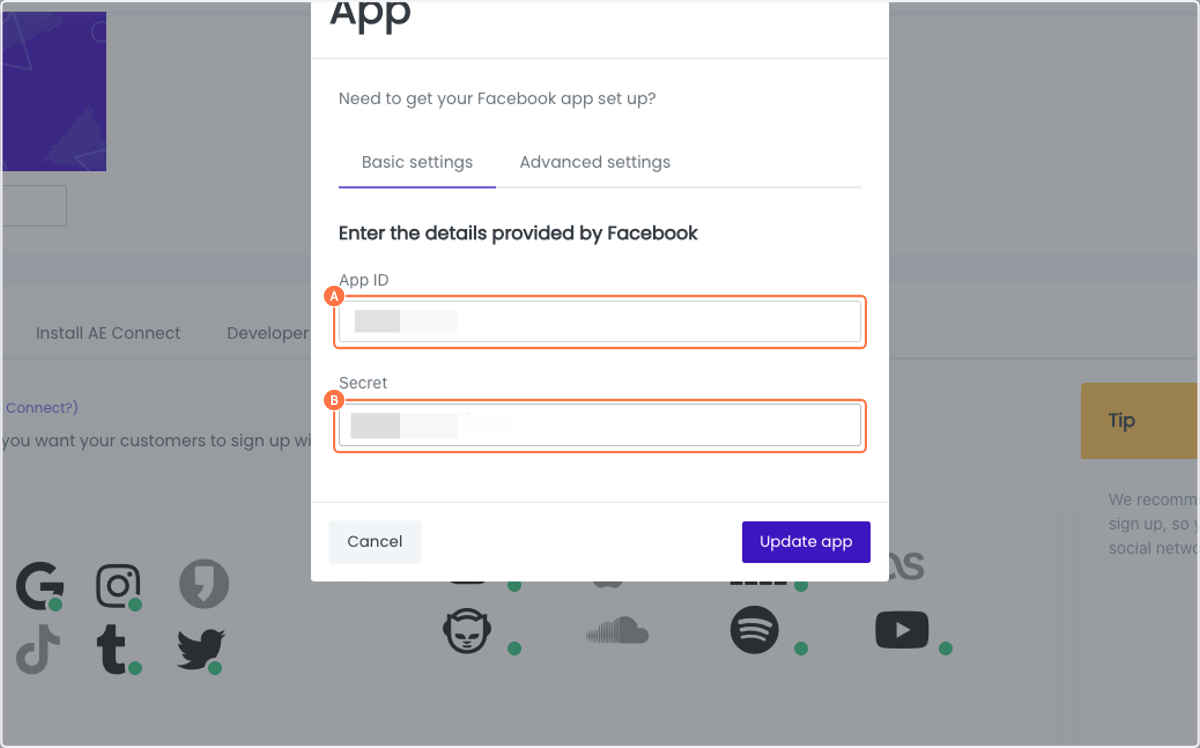This screenshot has width=1200, height=748.
Task: Click the Google social network icon
Action: point(39,586)
